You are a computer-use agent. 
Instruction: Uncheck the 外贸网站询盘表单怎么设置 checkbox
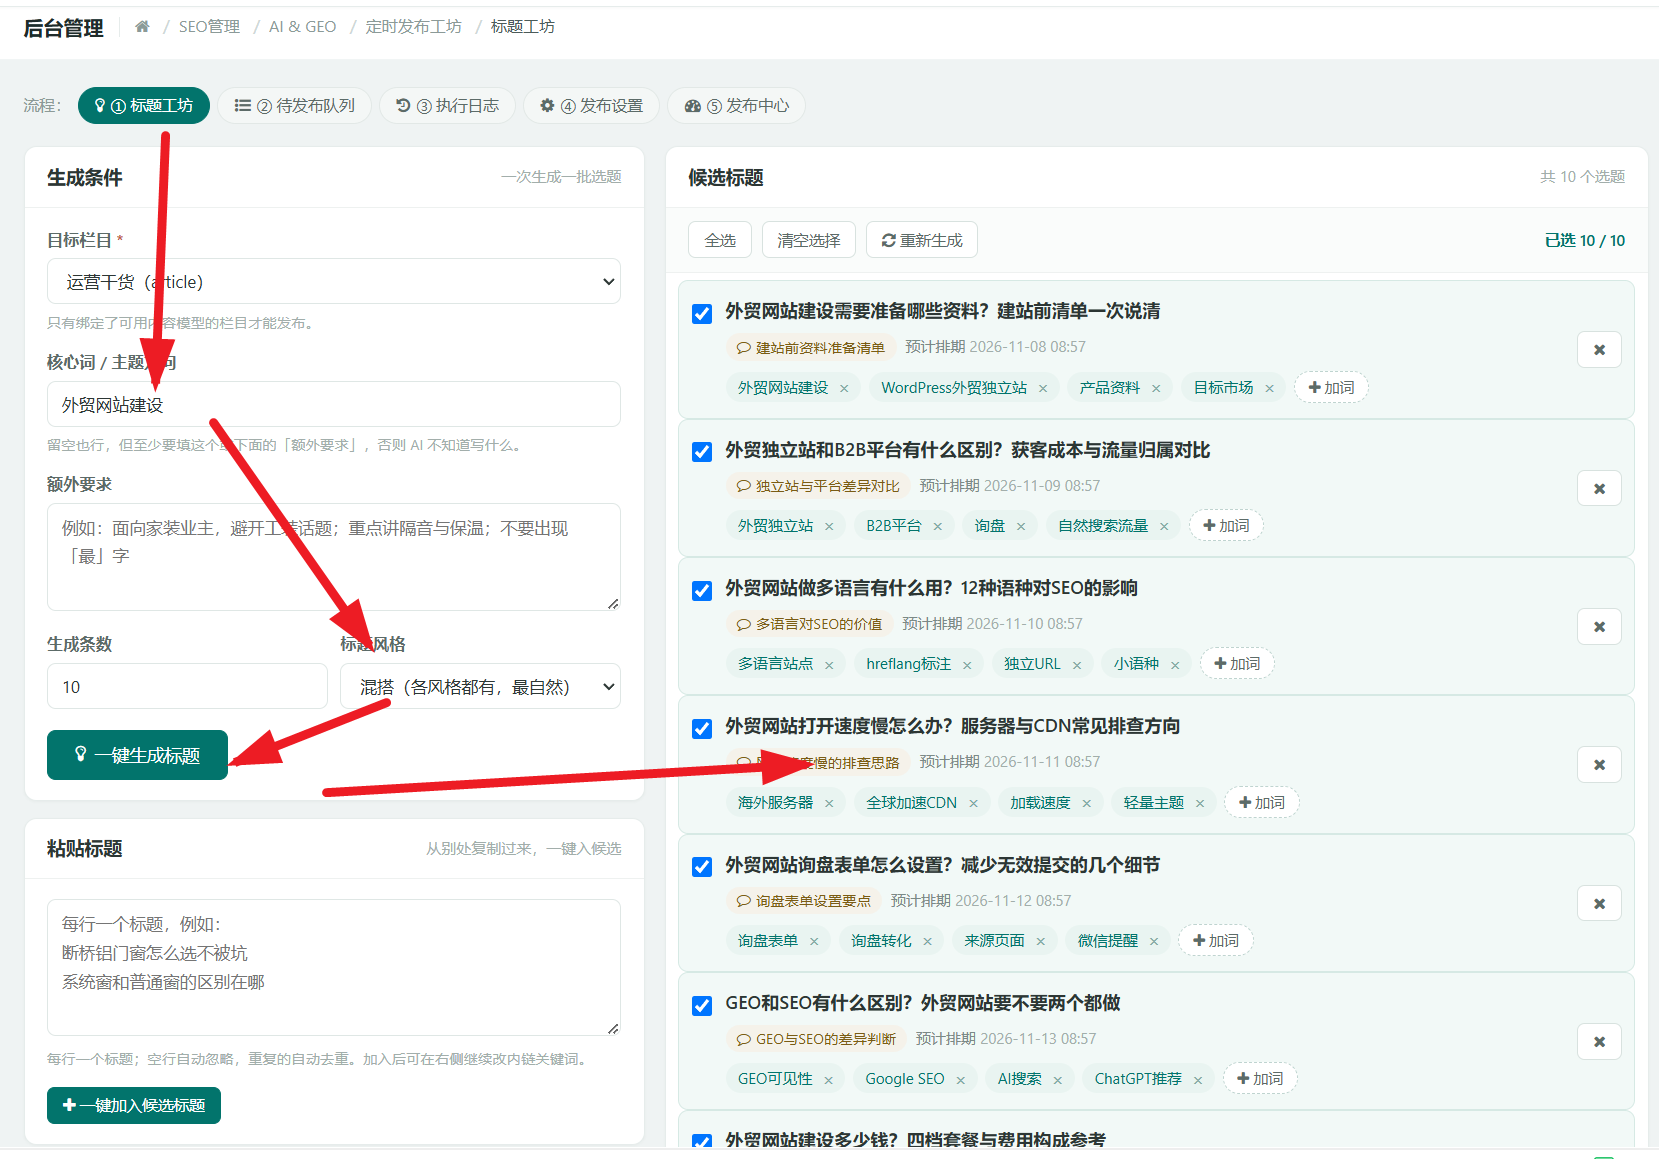point(702,867)
